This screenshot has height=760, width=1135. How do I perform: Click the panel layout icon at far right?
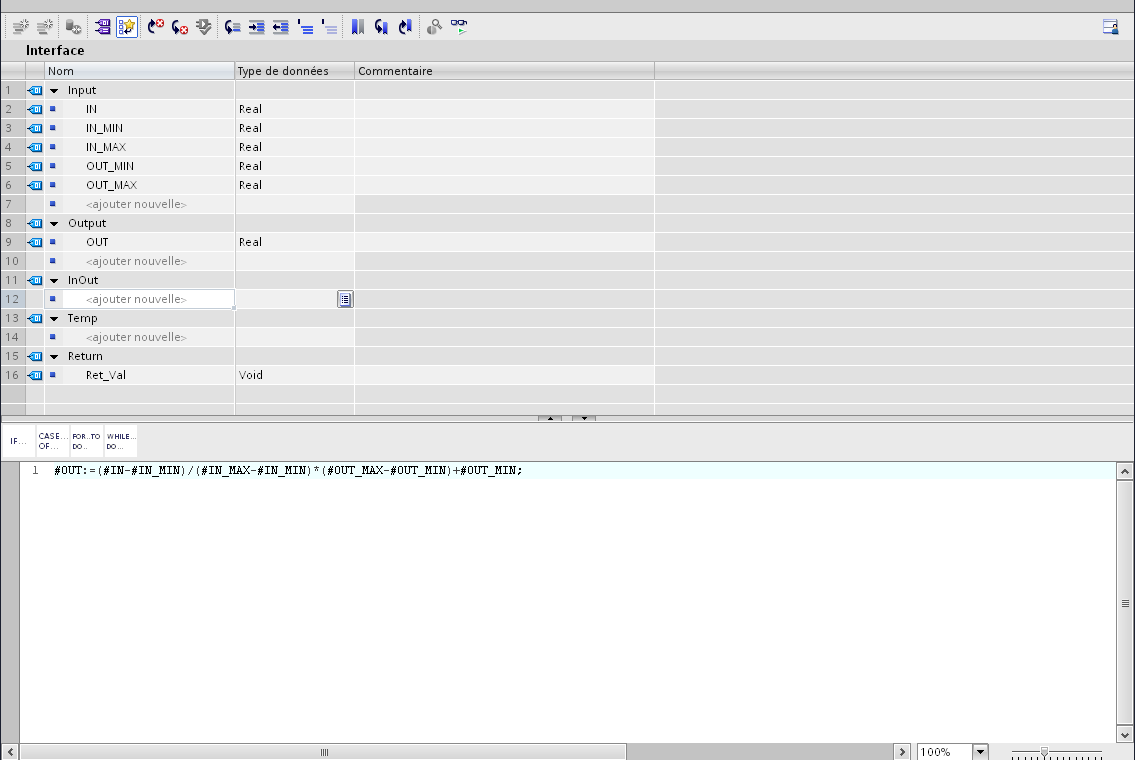1110,27
